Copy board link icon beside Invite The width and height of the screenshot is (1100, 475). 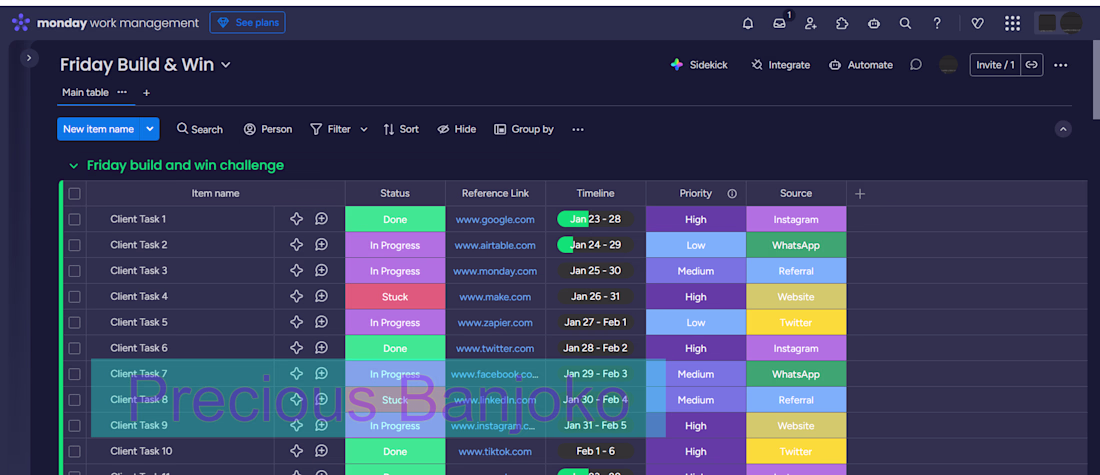1031,65
